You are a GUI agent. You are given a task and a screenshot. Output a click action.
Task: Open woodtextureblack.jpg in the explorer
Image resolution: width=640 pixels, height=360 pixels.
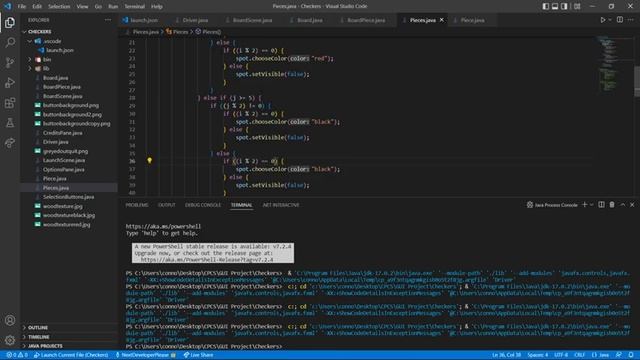(x=69, y=215)
